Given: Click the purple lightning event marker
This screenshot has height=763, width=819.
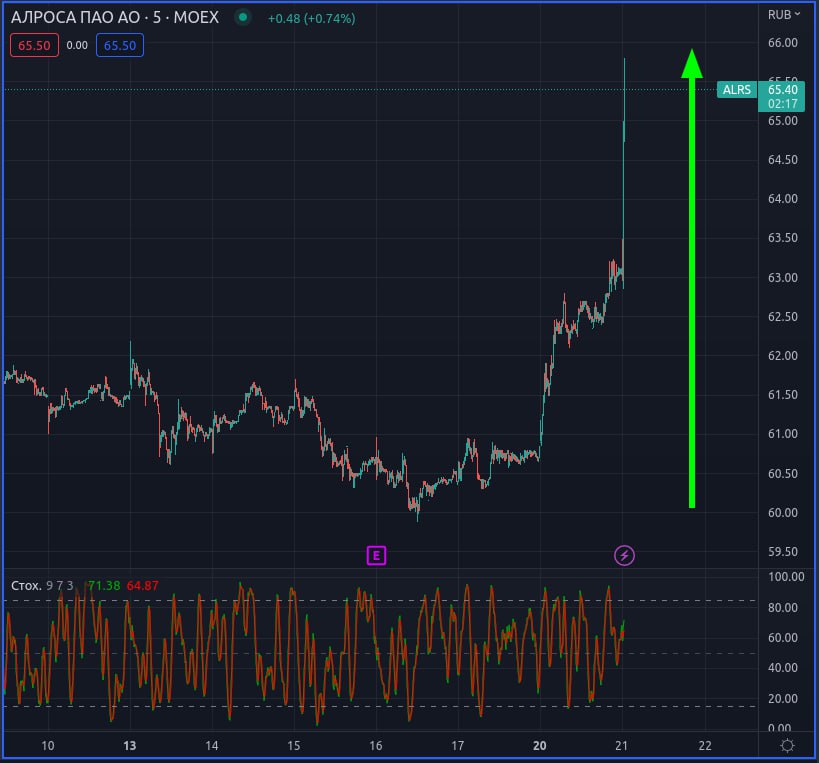Looking at the screenshot, I should [x=624, y=555].
